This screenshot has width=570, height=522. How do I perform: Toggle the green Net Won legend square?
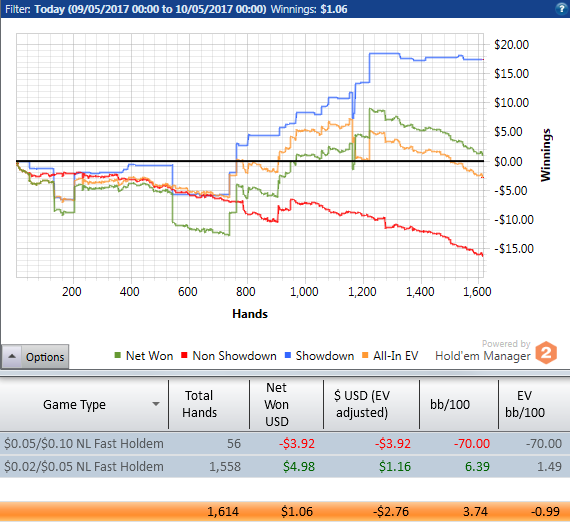click(x=117, y=355)
